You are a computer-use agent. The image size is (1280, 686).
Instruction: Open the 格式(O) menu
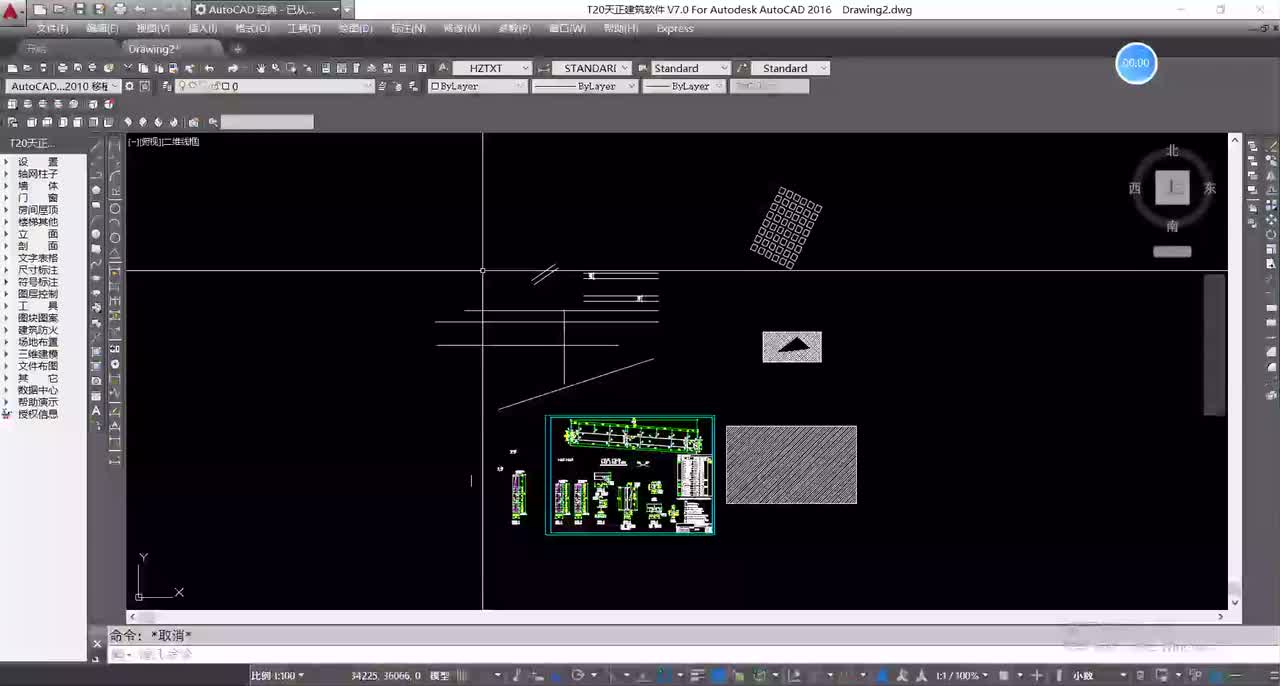tap(252, 28)
